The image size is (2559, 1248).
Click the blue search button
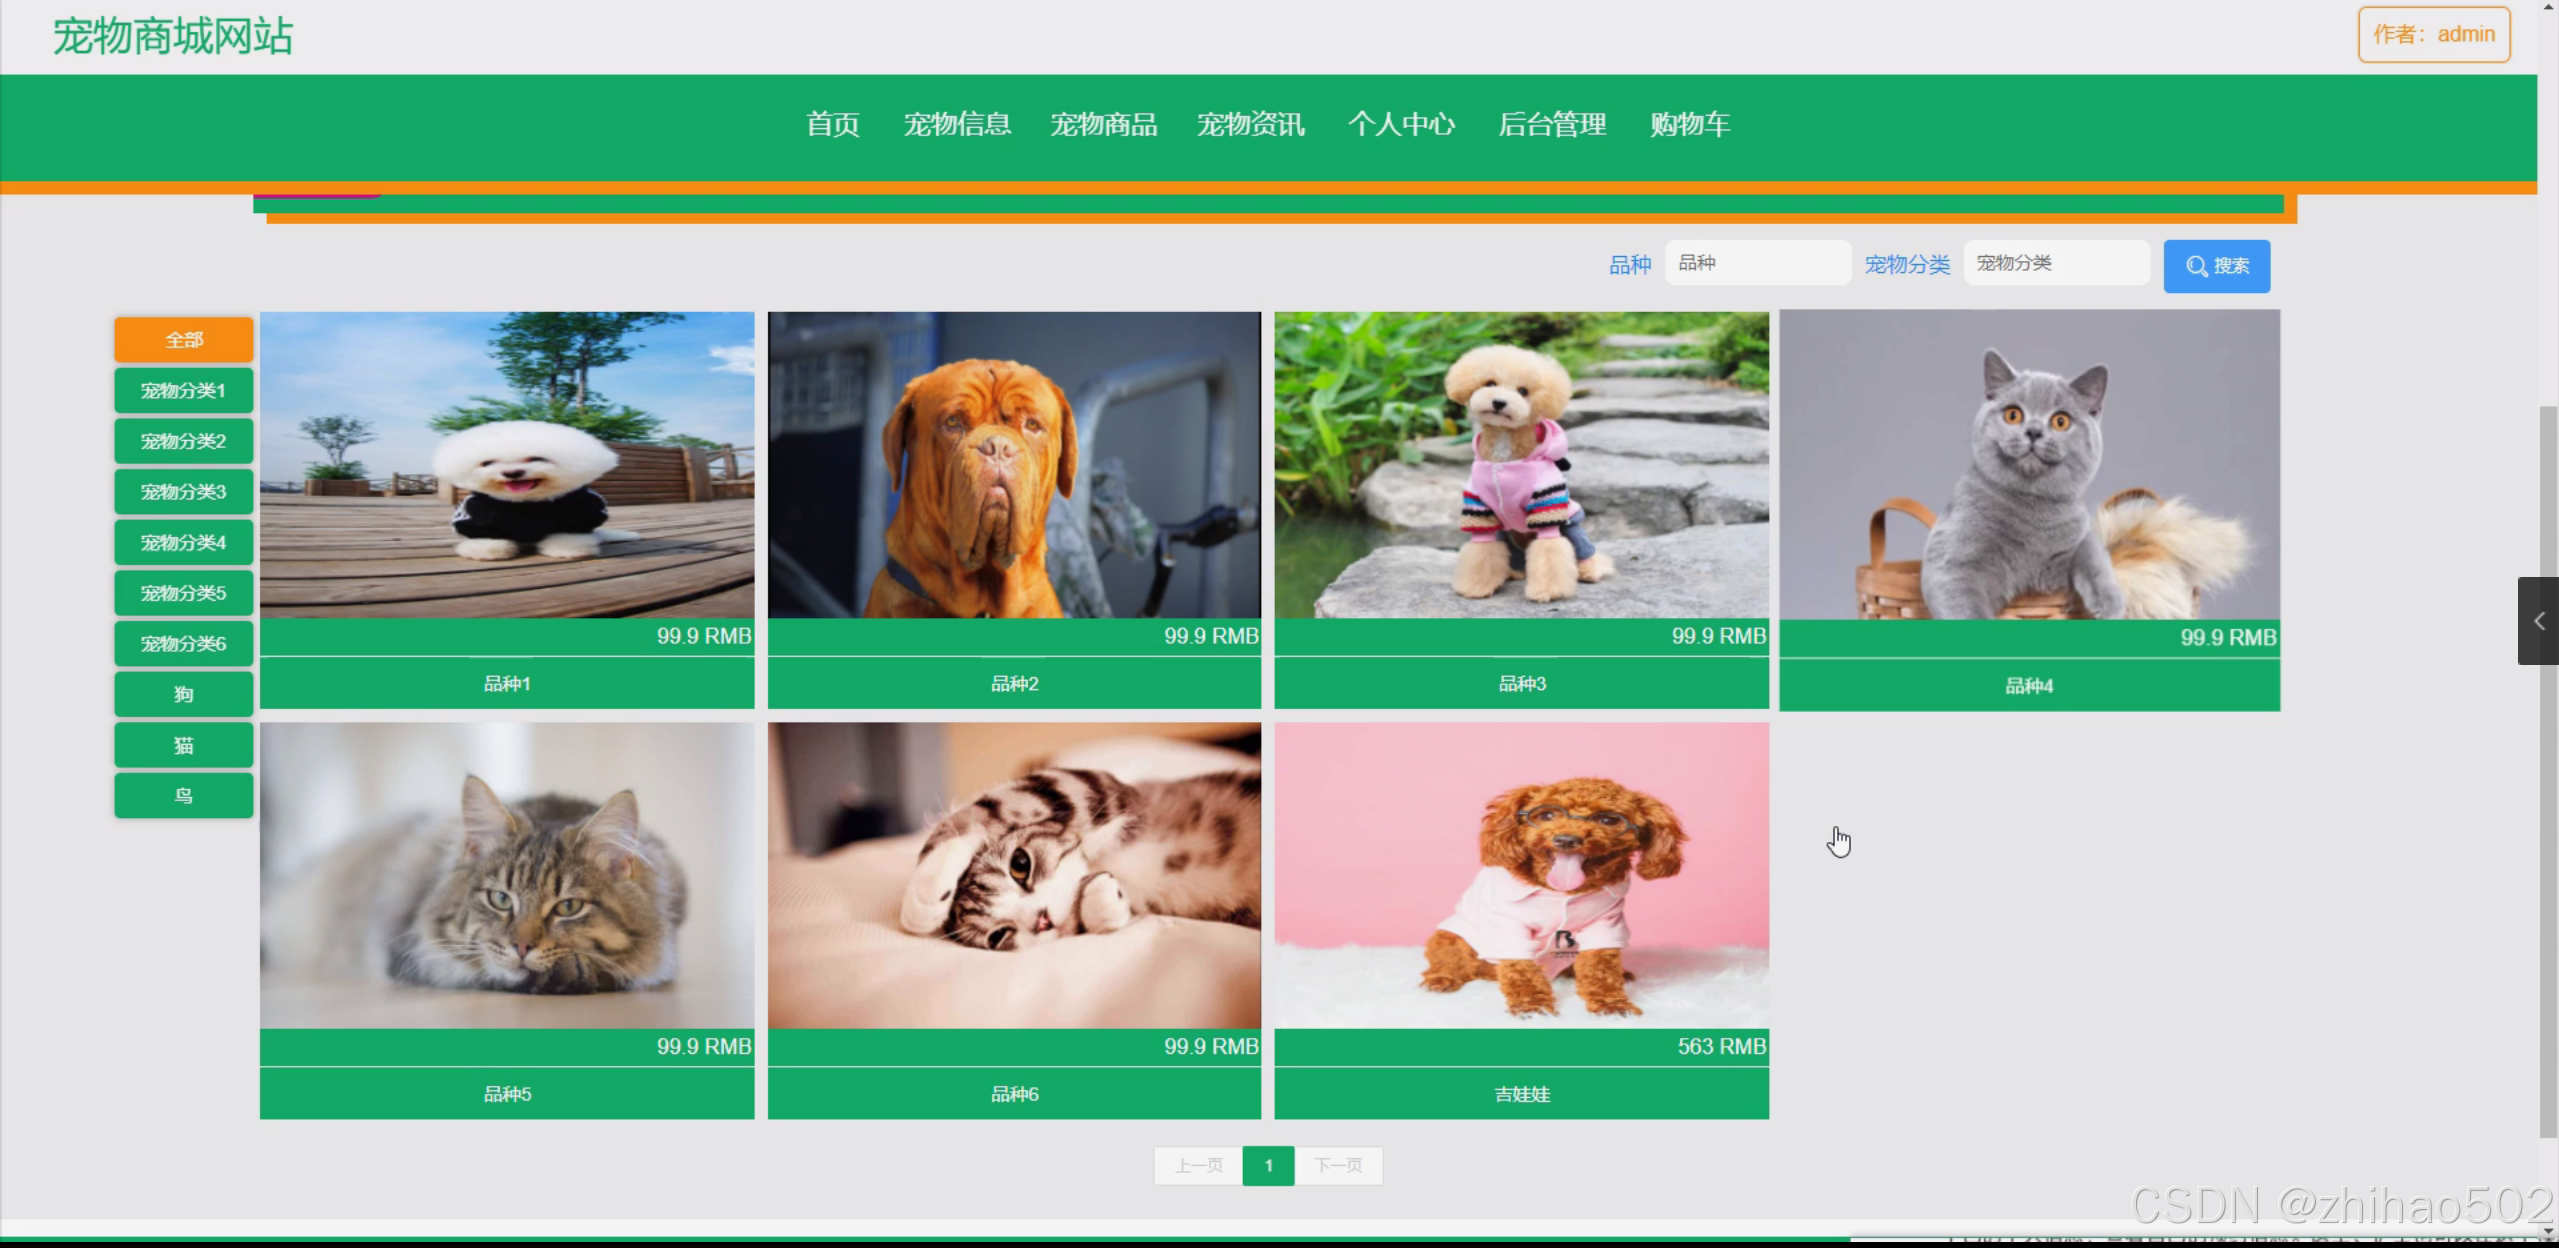pos(2216,266)
